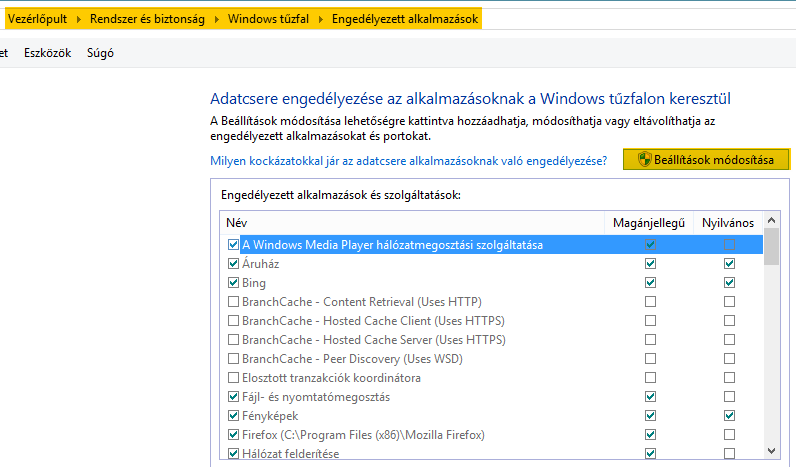Open the link about data exchange risks
The image size is (796, 467).
(408, 160)
